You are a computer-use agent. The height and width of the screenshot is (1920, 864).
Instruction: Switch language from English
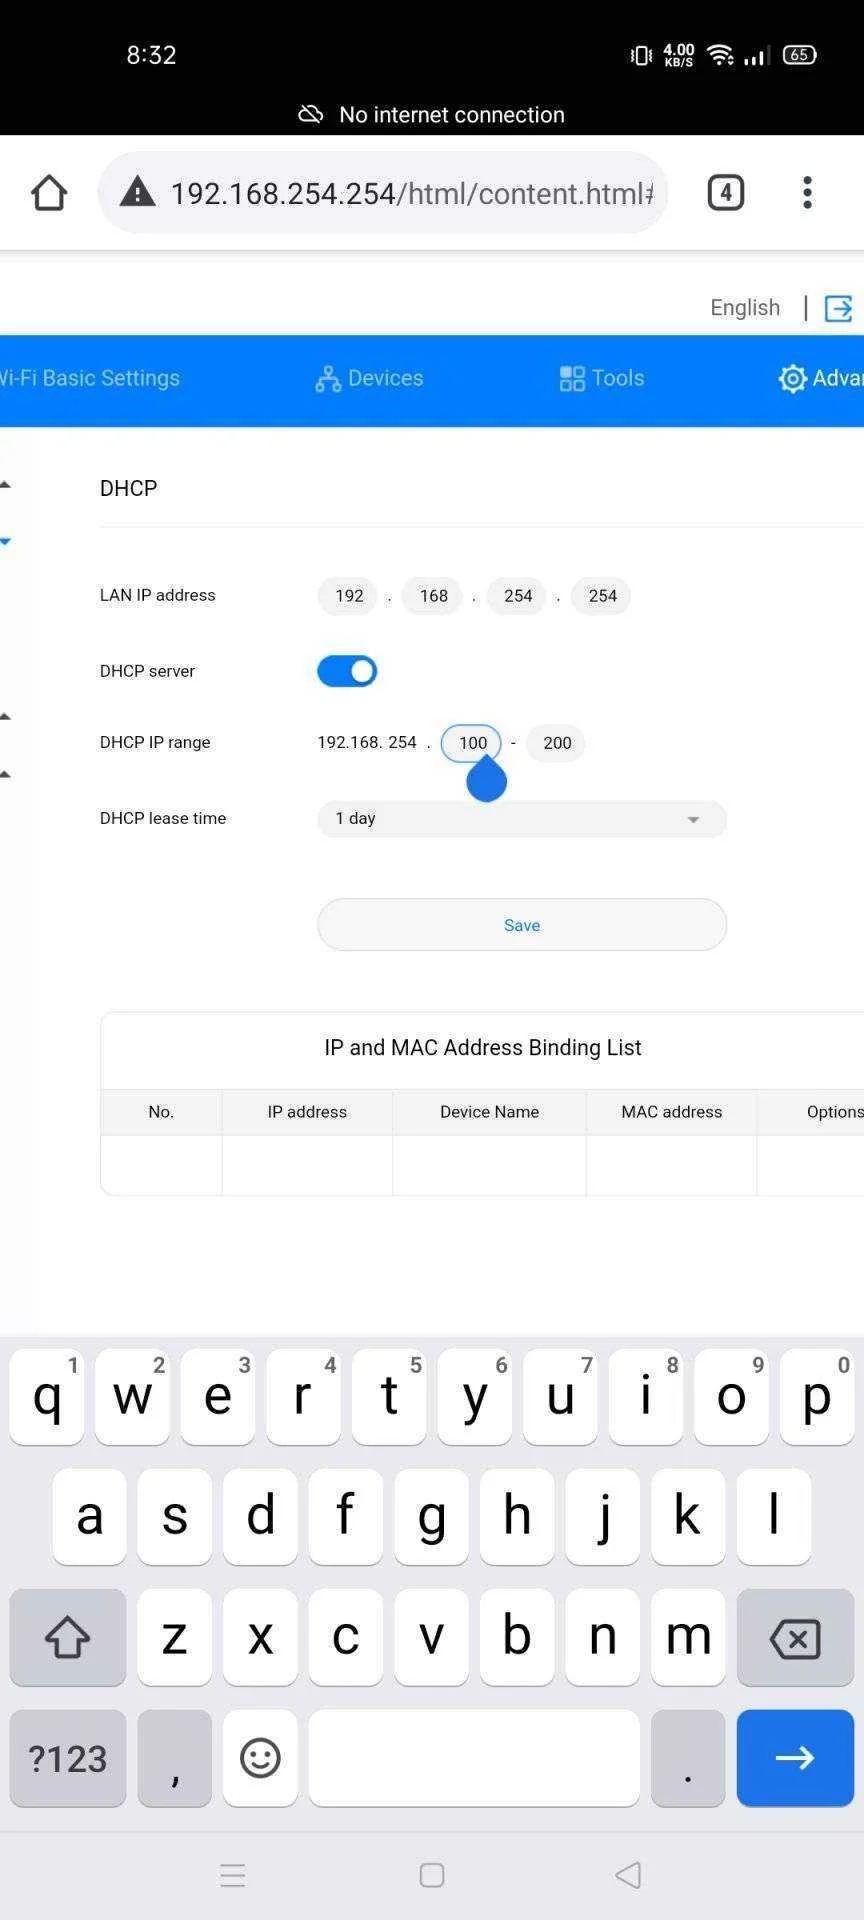(x=745, y=308)
